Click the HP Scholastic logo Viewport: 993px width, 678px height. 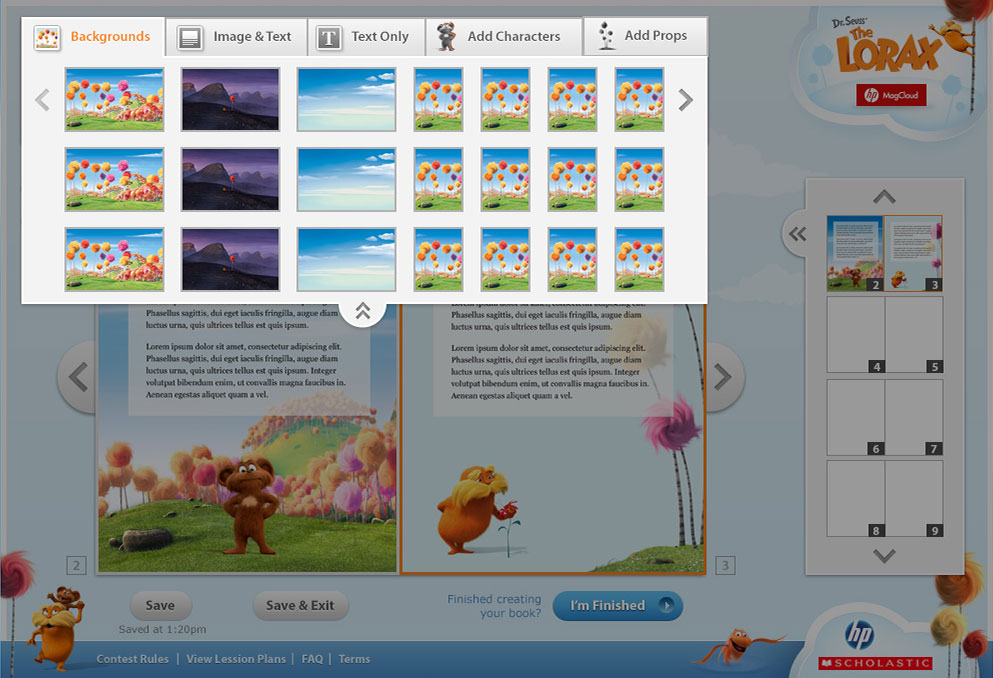pos(875,646)
